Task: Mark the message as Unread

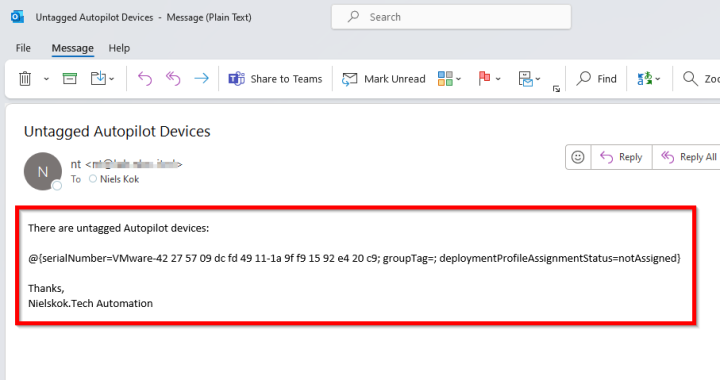Action: (x=383, y=79)
